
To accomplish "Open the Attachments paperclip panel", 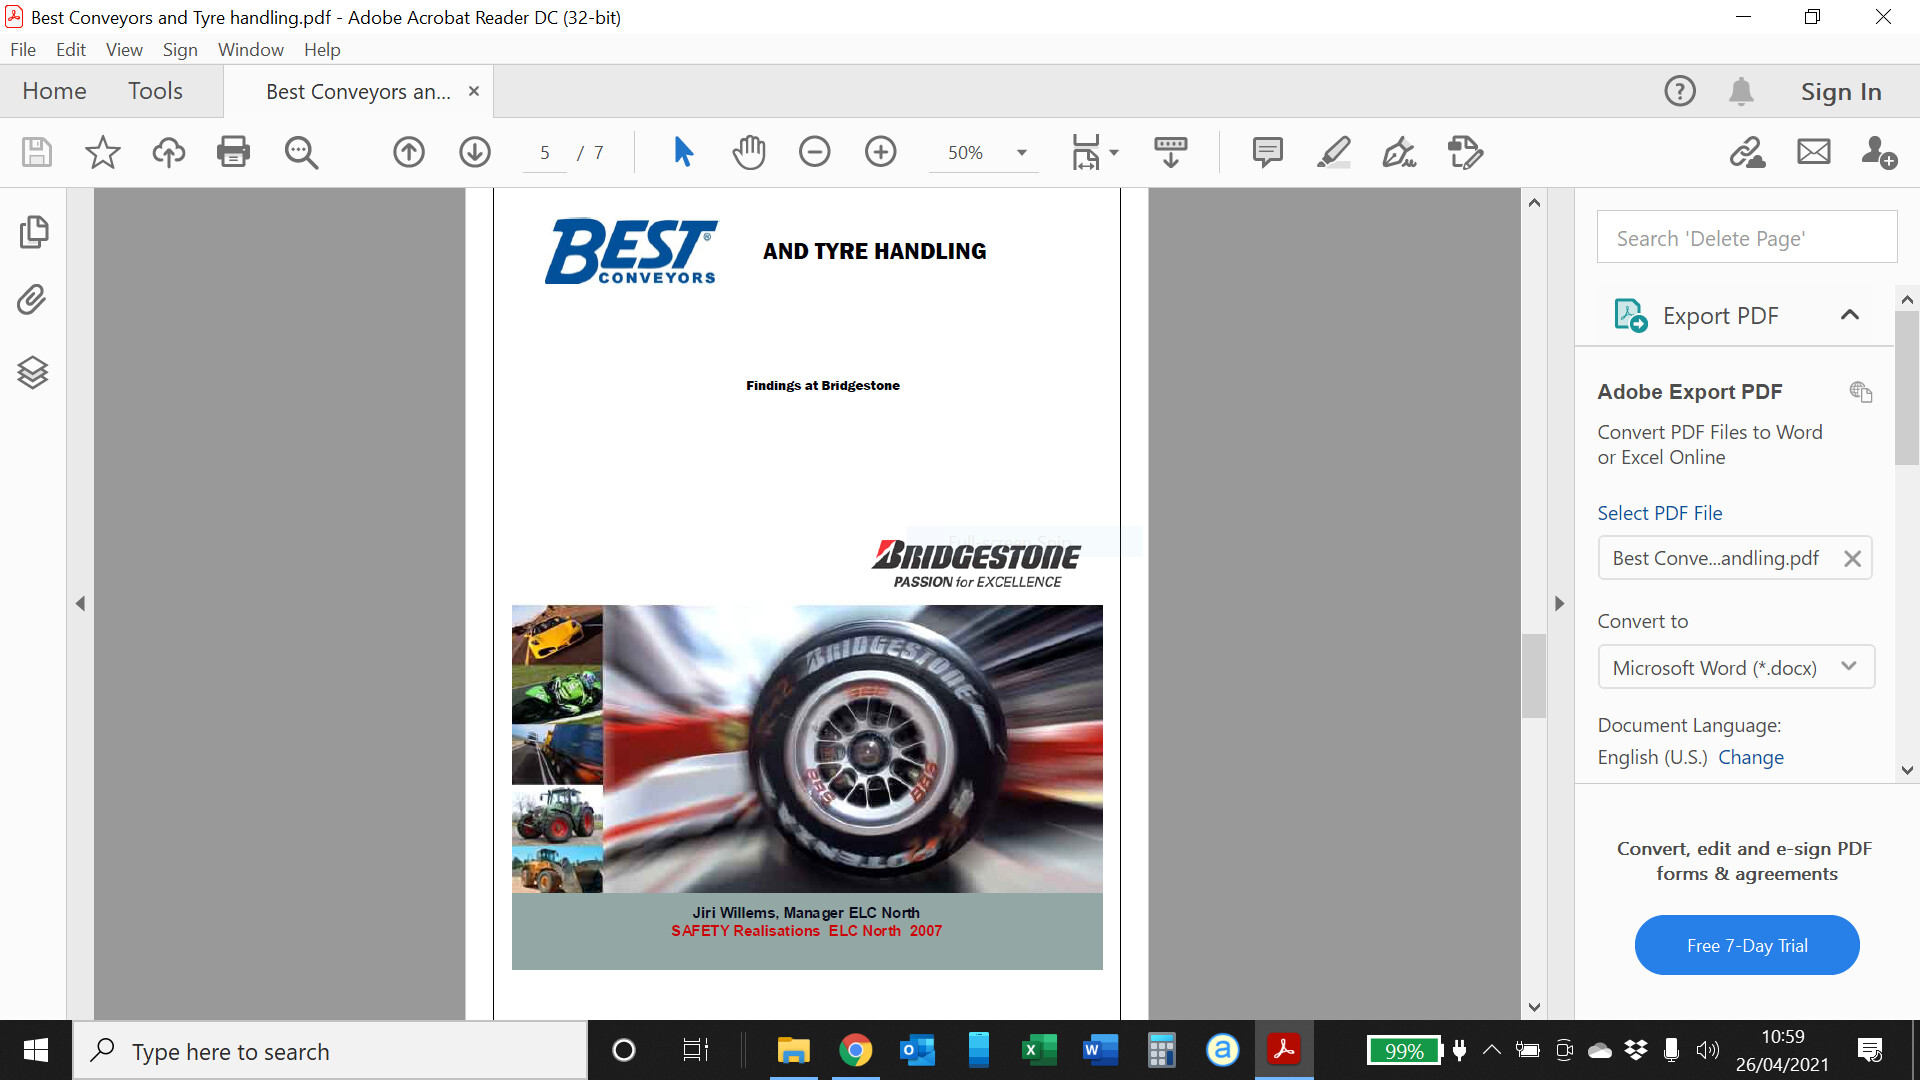I will [33, 300].
